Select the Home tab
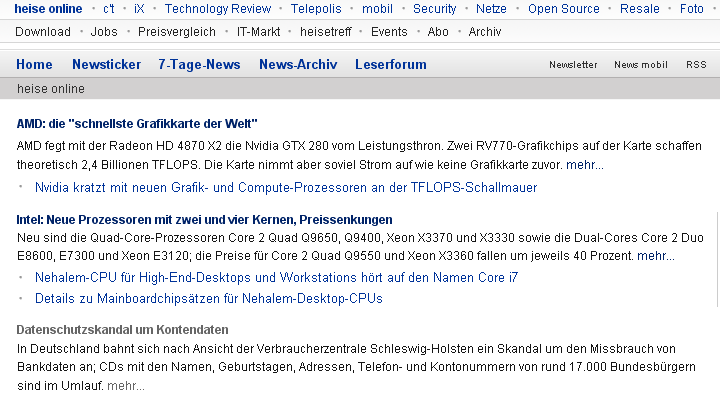Viewport: 720px width, 407px height. click(34, 64)
